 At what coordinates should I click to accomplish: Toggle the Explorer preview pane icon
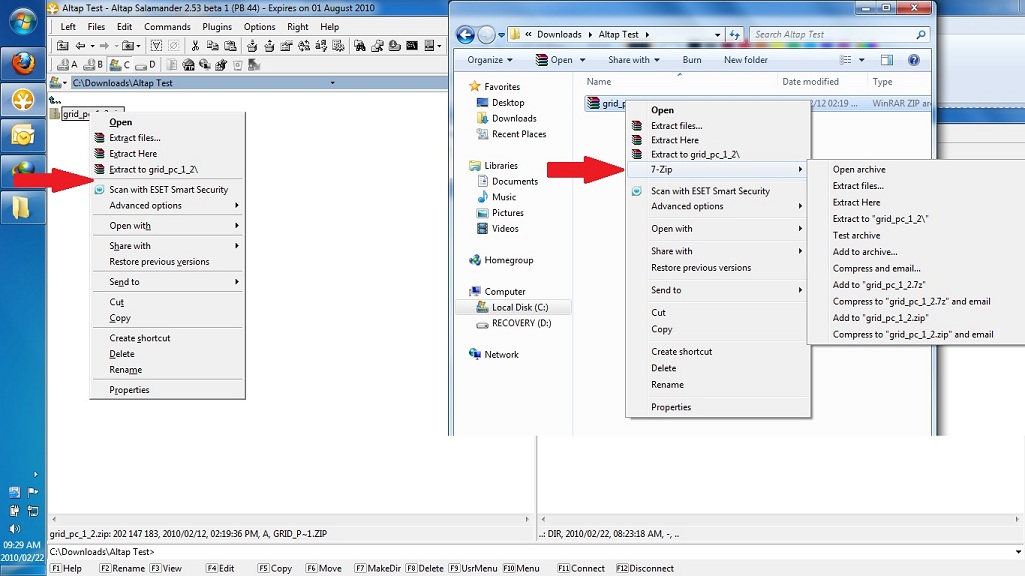point(886,60)
